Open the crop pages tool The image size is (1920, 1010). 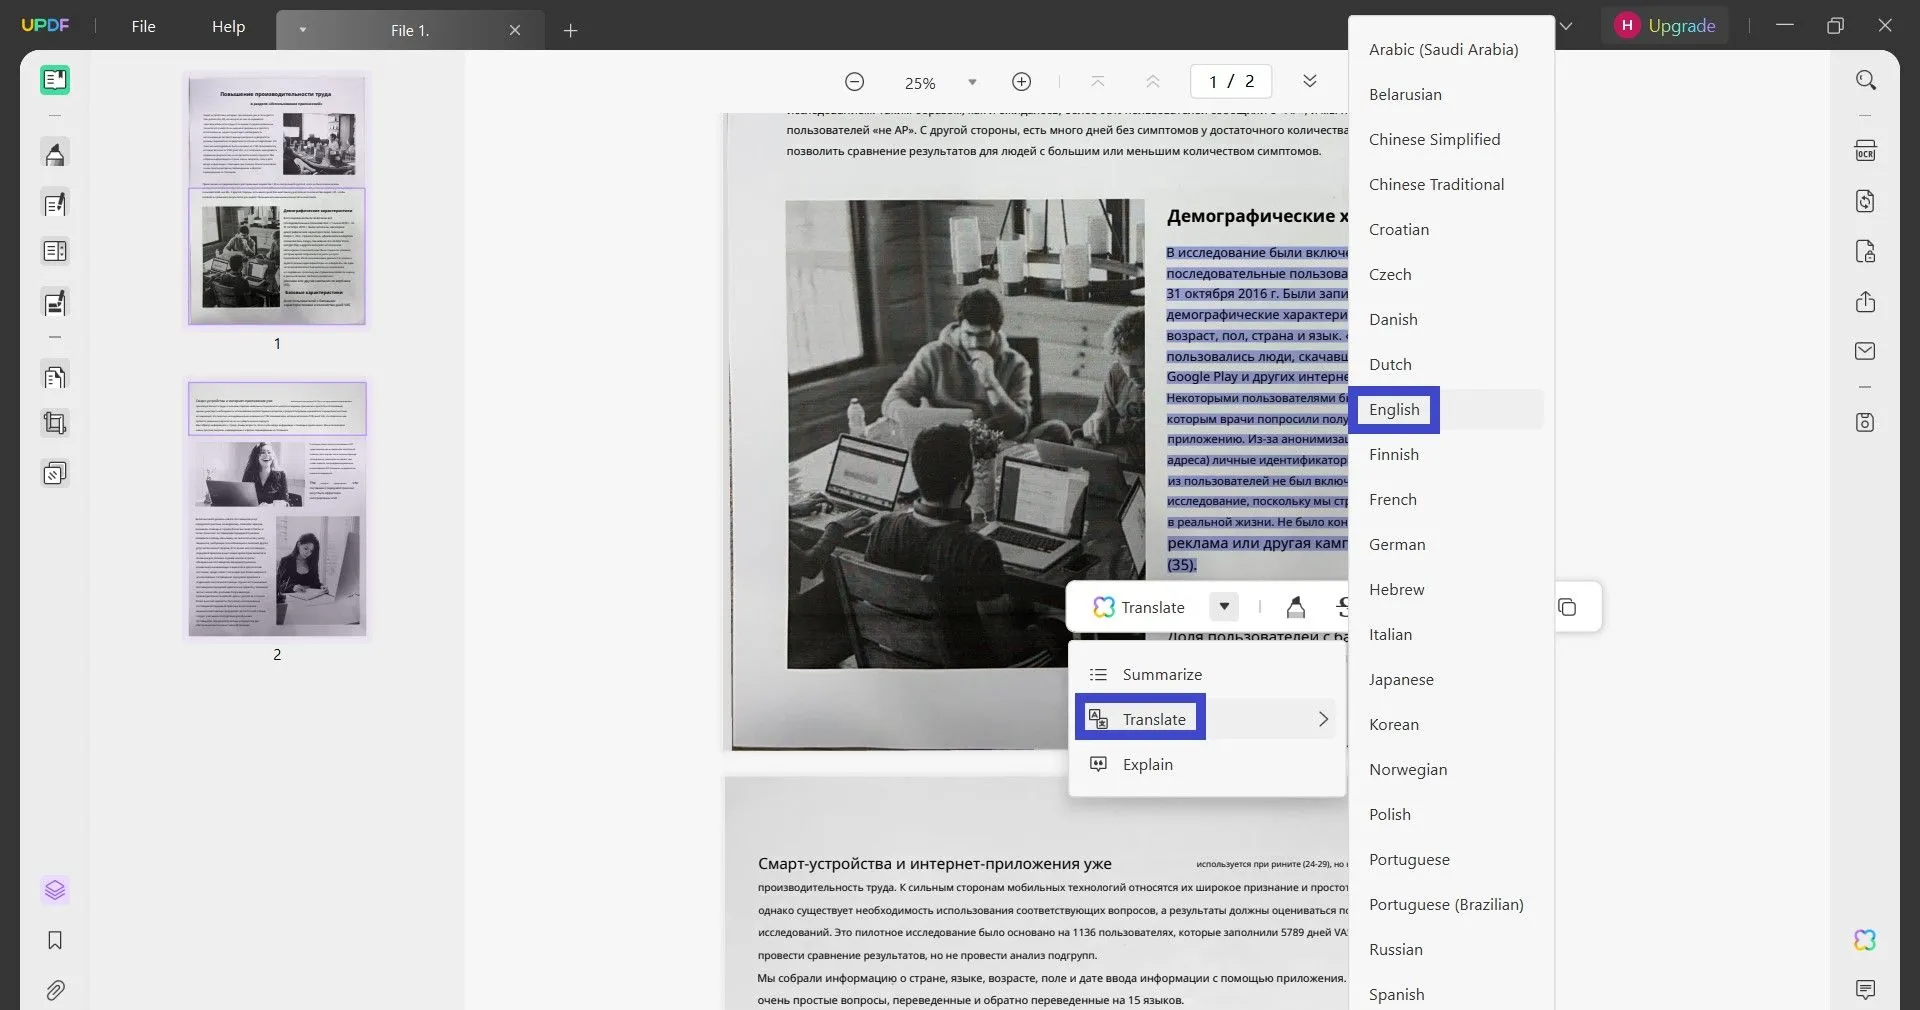click(54, 423)
